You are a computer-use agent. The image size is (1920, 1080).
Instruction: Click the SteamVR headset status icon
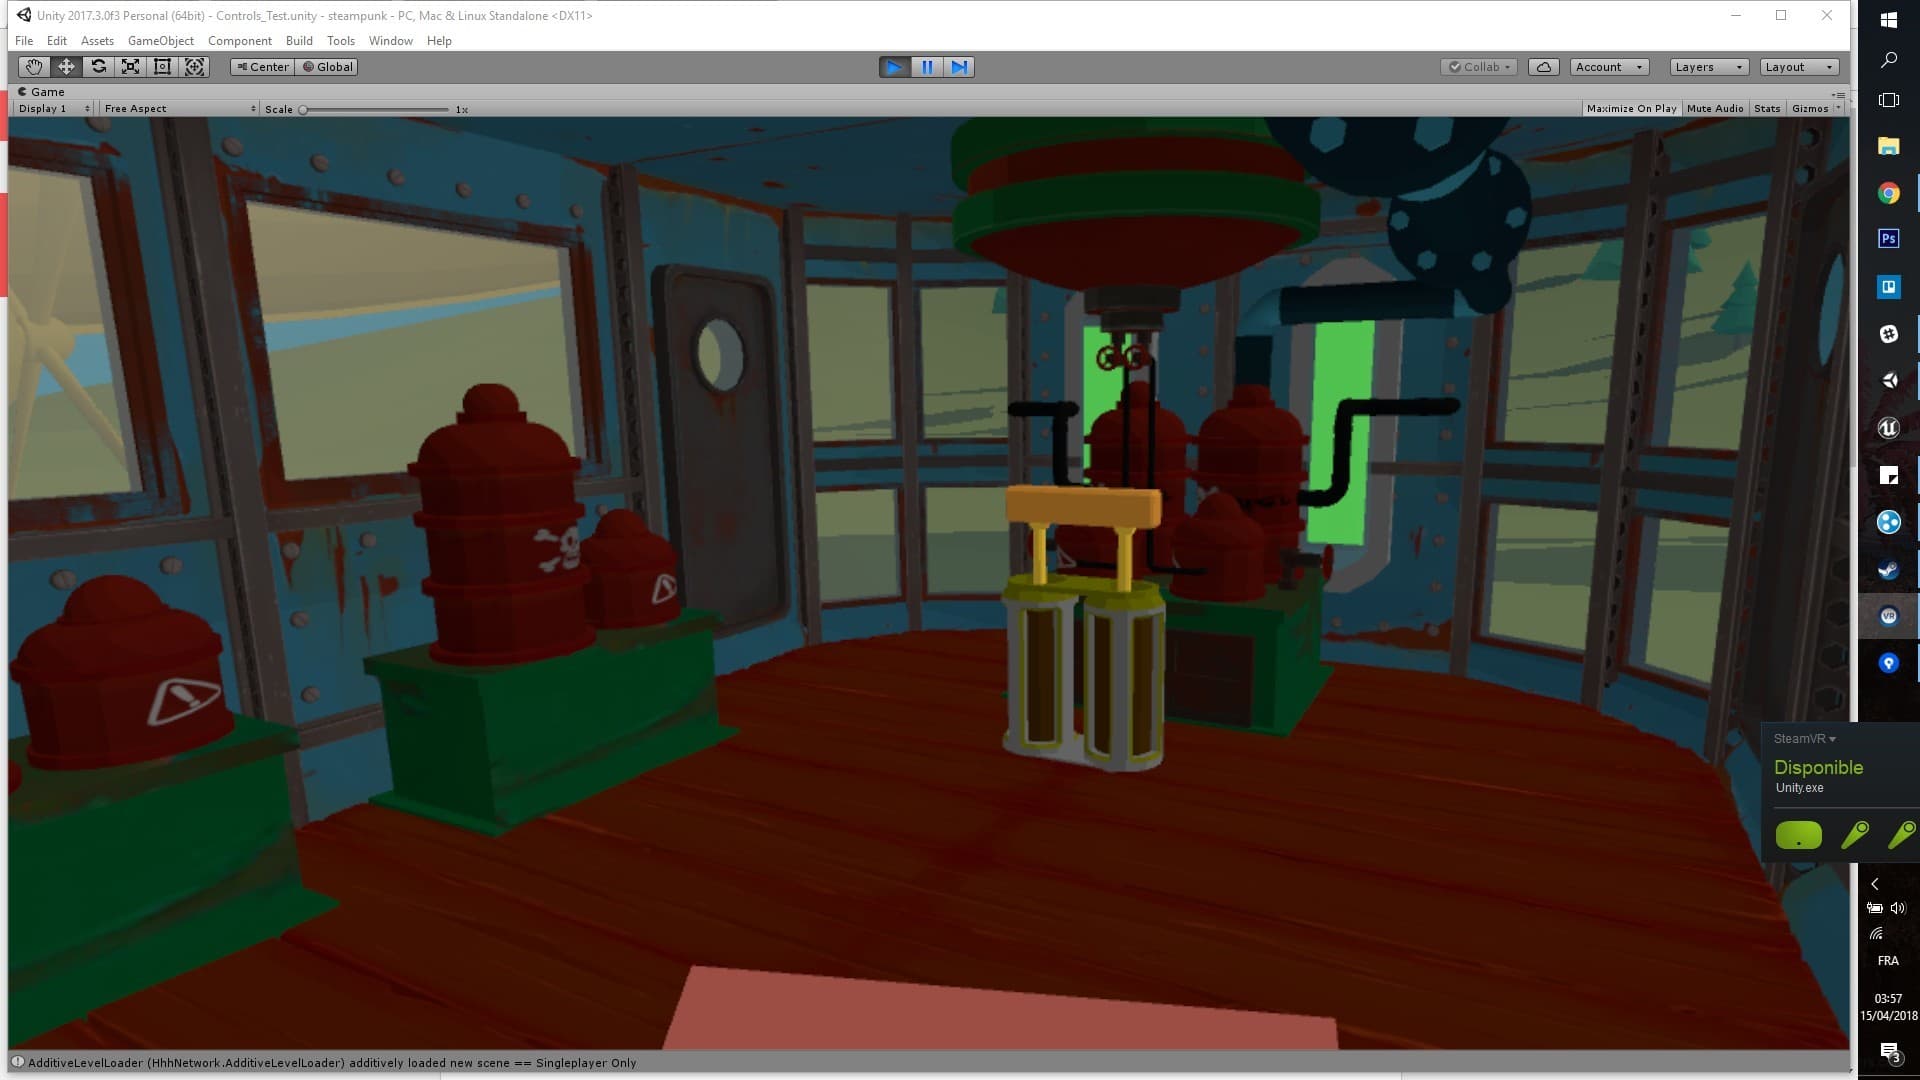click(1799, 835)
